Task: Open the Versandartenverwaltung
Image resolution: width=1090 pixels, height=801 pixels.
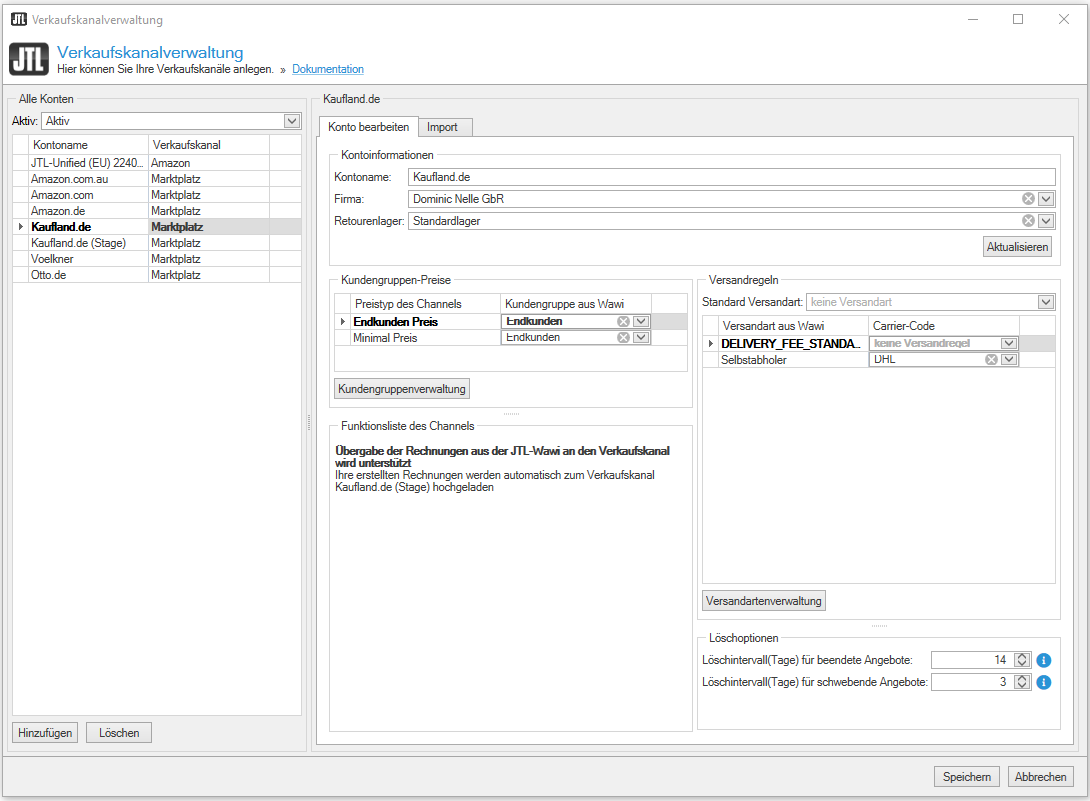Action: click(x=764, y=600)
